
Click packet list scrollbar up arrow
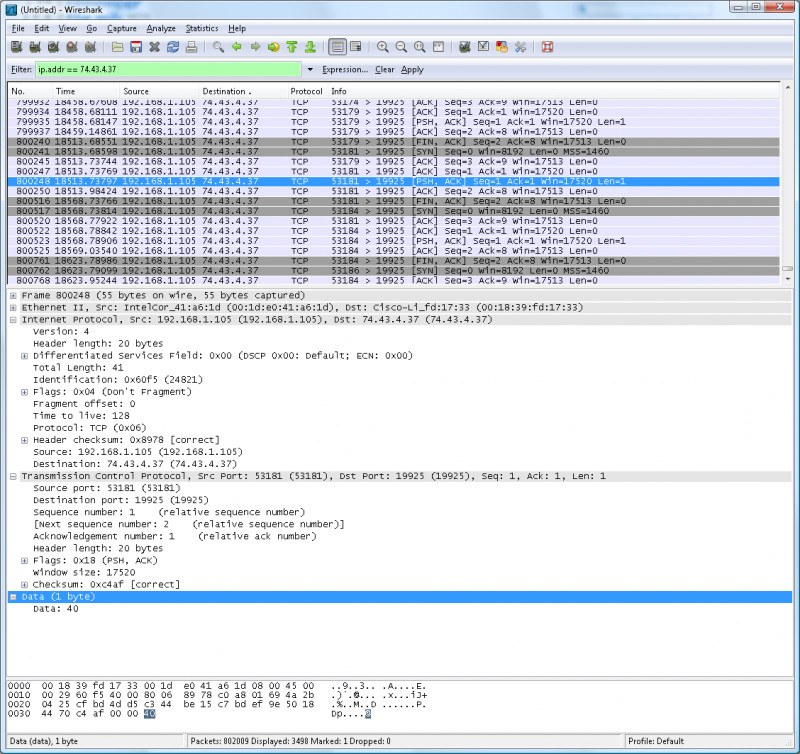pos(787,87)
